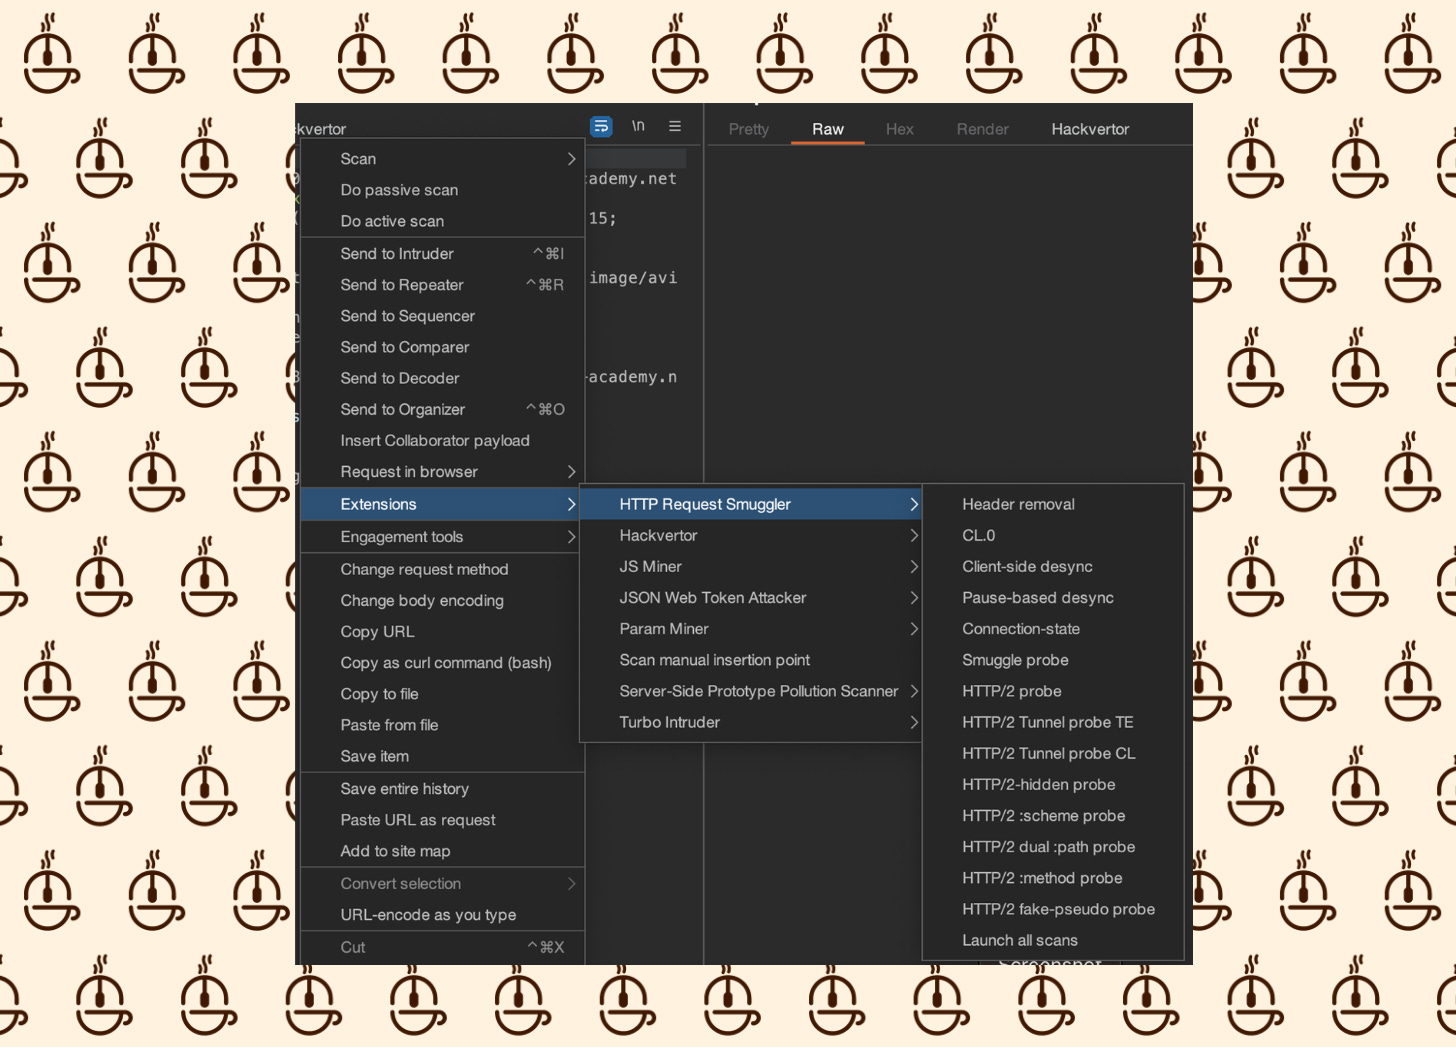Expand the Turbo Intruder submenu arrow

pyautogui.click(x=914, y=722)
